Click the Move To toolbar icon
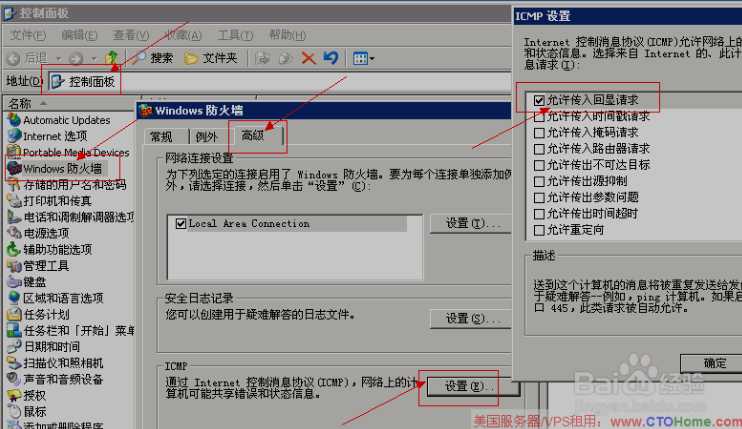The image size is (742, 429). 263,58
